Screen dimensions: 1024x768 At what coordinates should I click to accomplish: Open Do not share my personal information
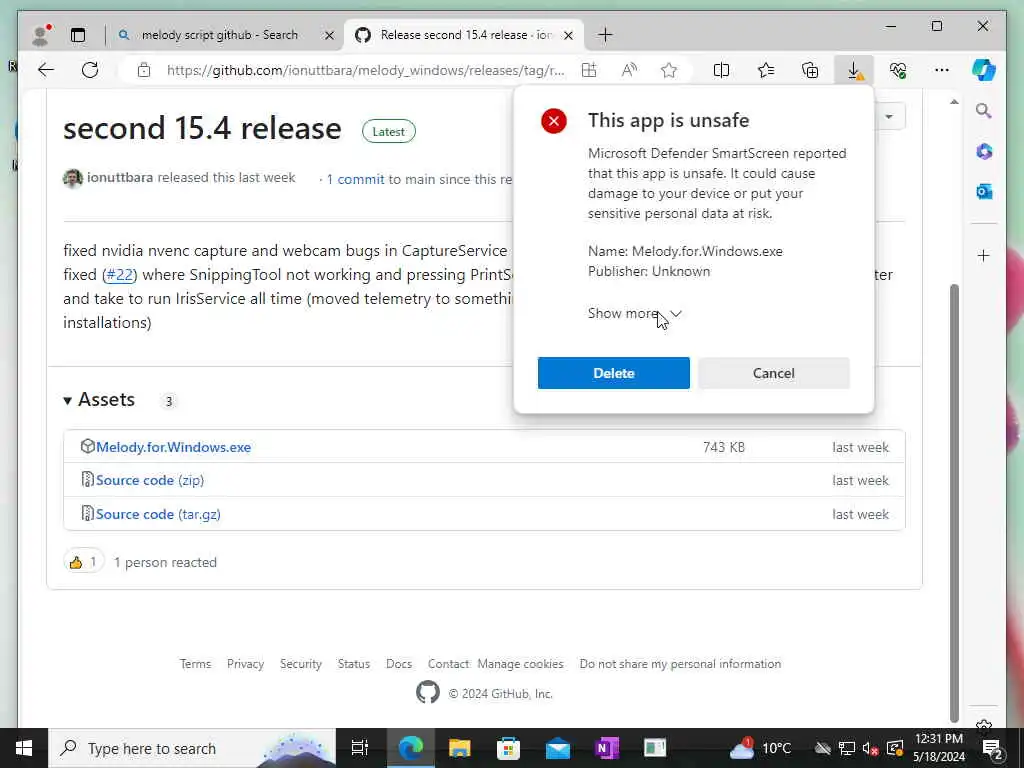(680, 664)
